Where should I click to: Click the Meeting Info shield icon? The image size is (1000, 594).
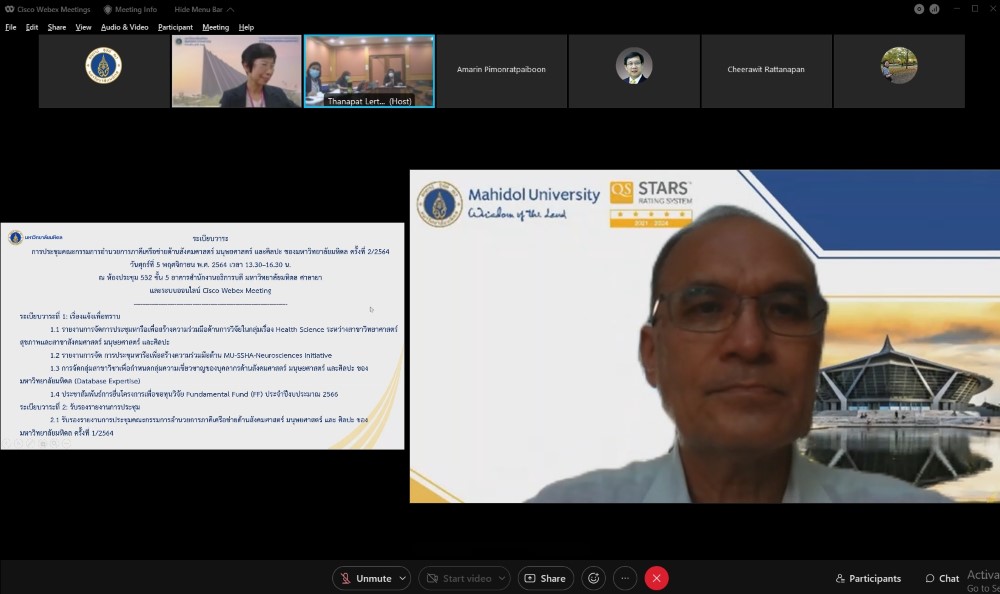(108, 9)
